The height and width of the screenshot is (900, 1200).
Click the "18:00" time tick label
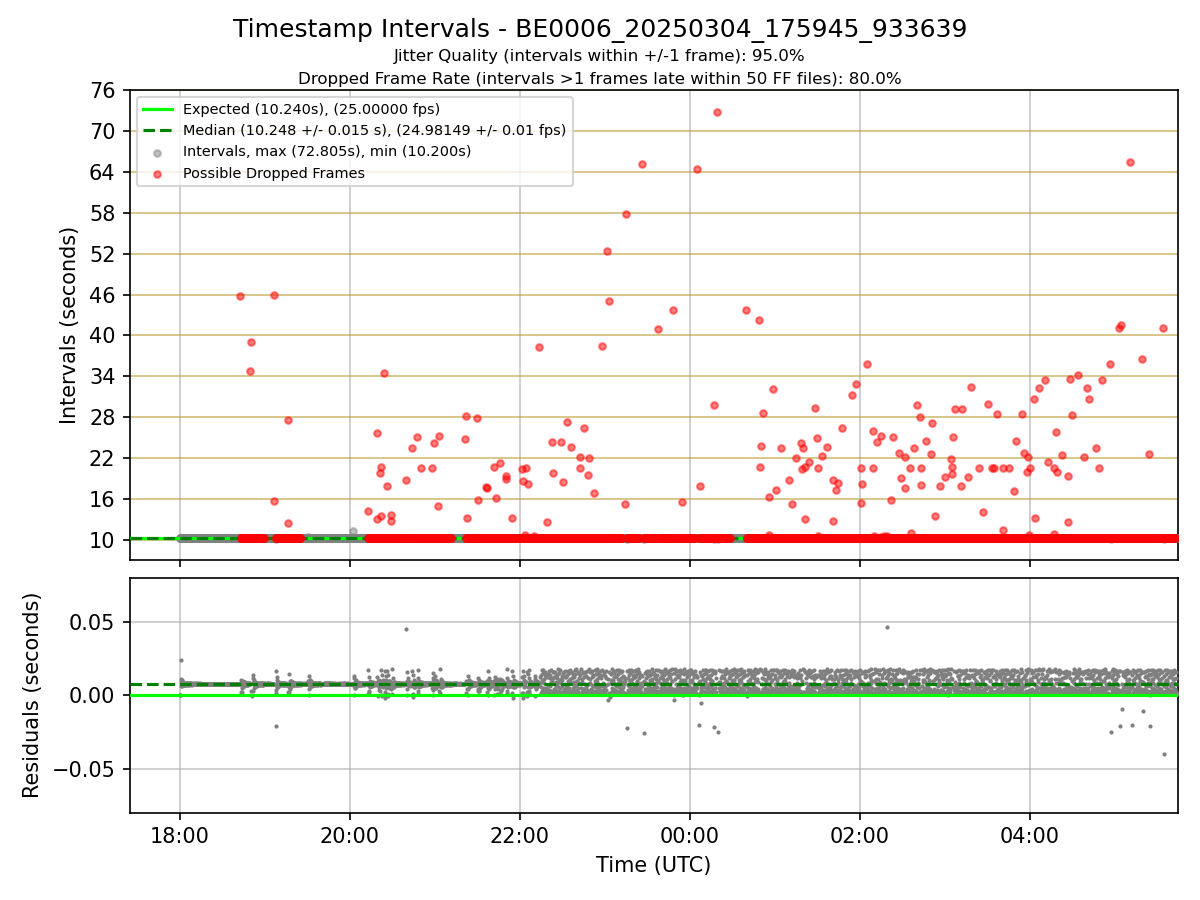(x=180, y=835)
